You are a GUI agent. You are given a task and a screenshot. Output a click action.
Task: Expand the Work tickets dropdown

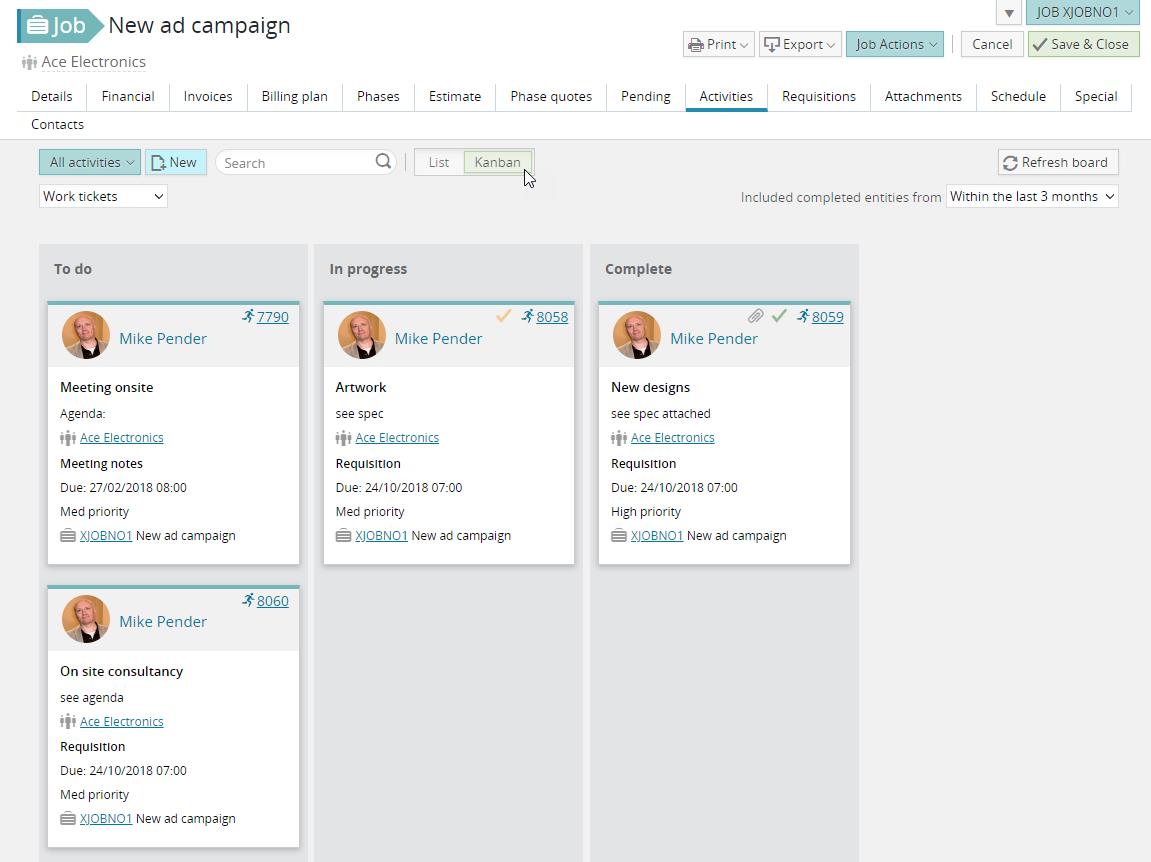coord(103,196)
